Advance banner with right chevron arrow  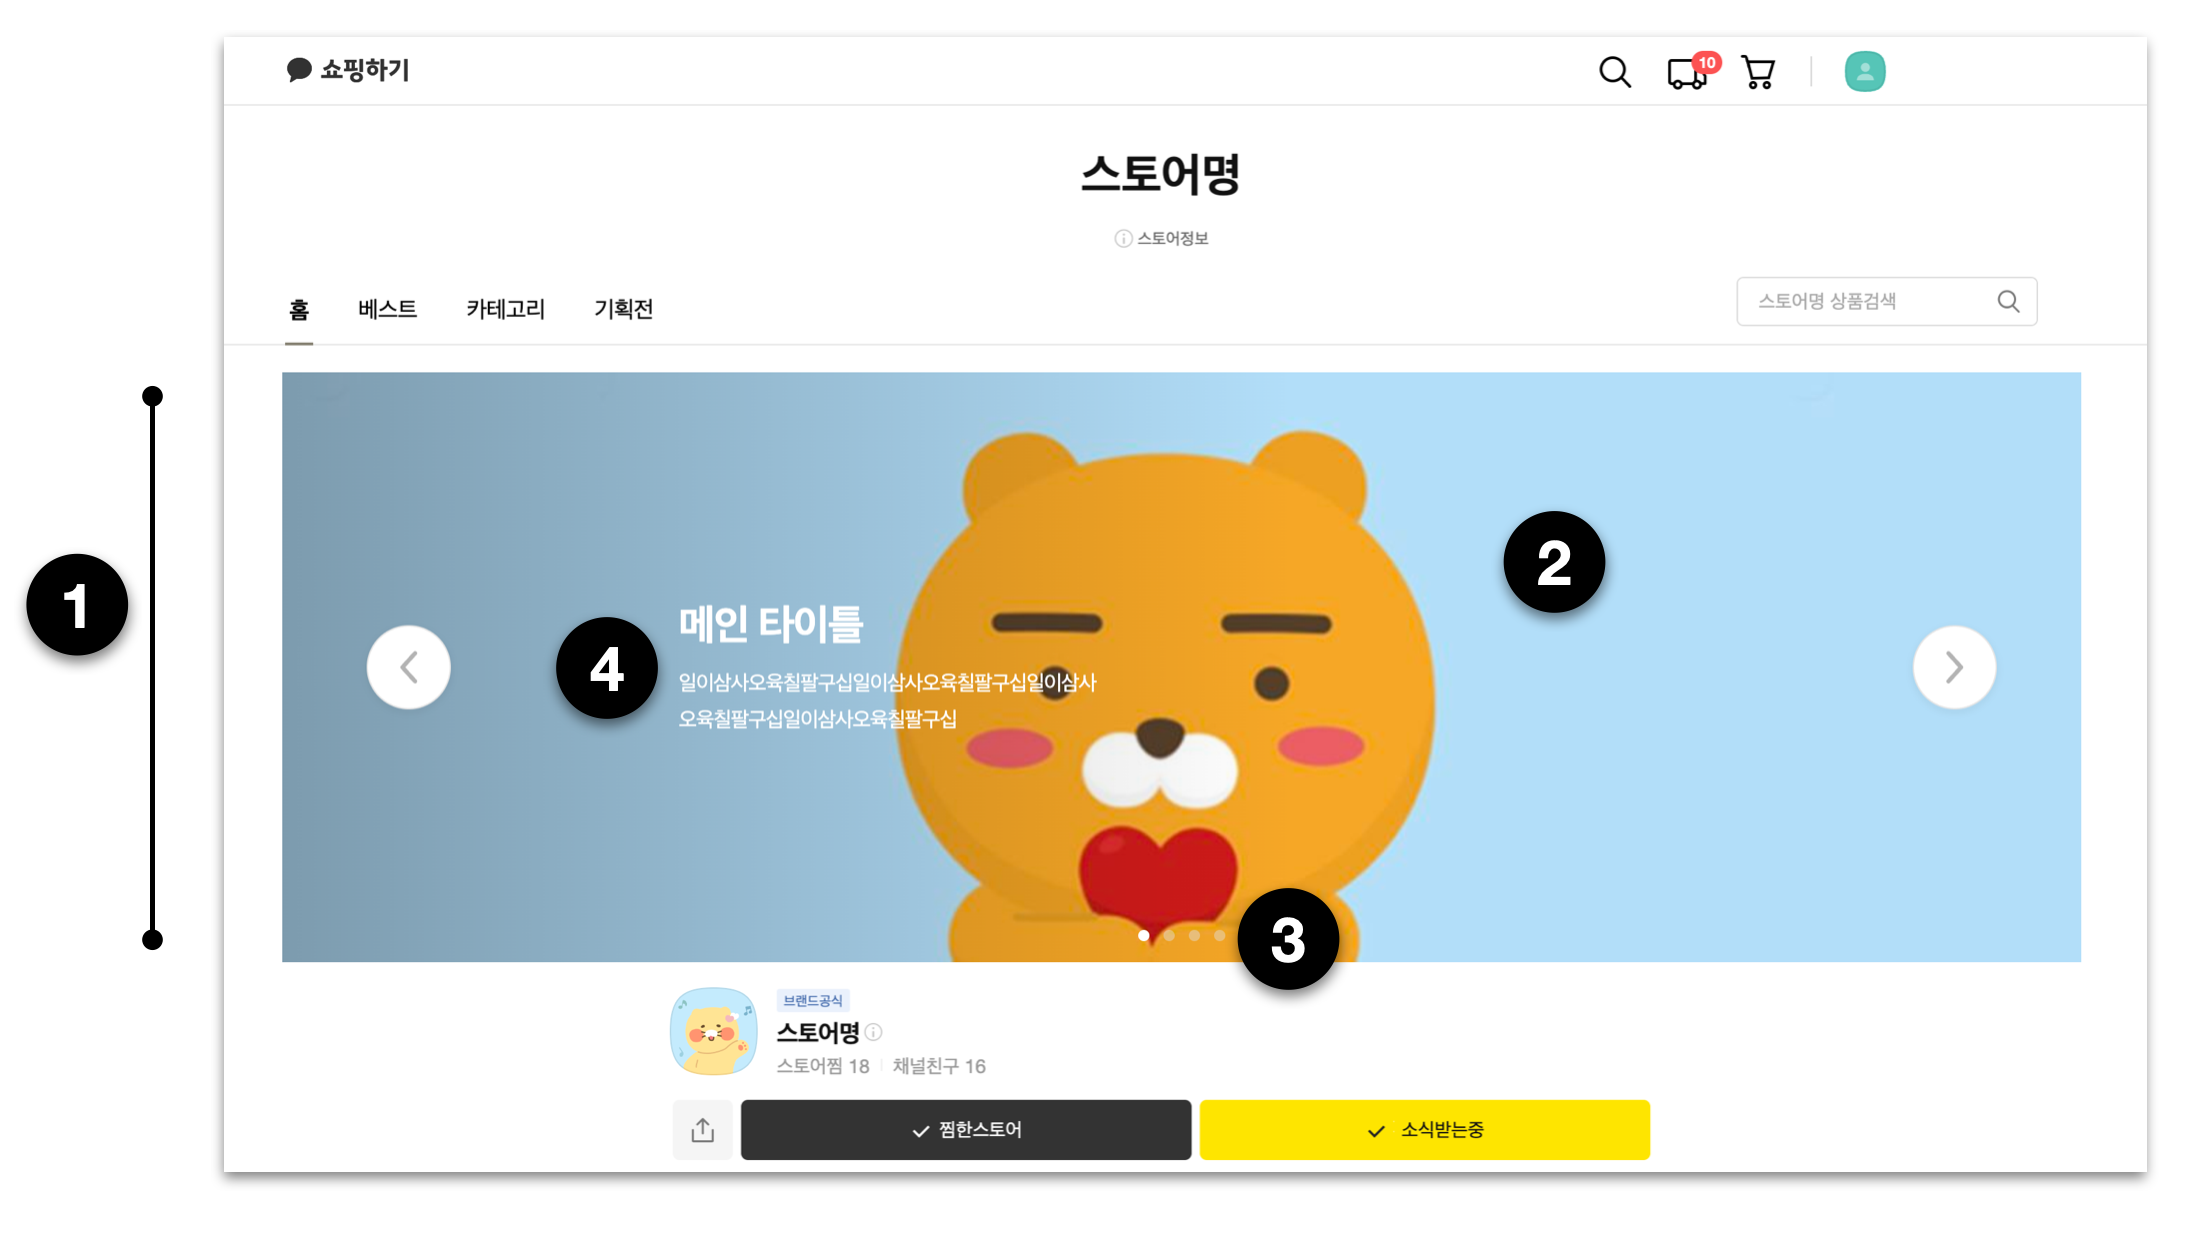pos(1954,667)
